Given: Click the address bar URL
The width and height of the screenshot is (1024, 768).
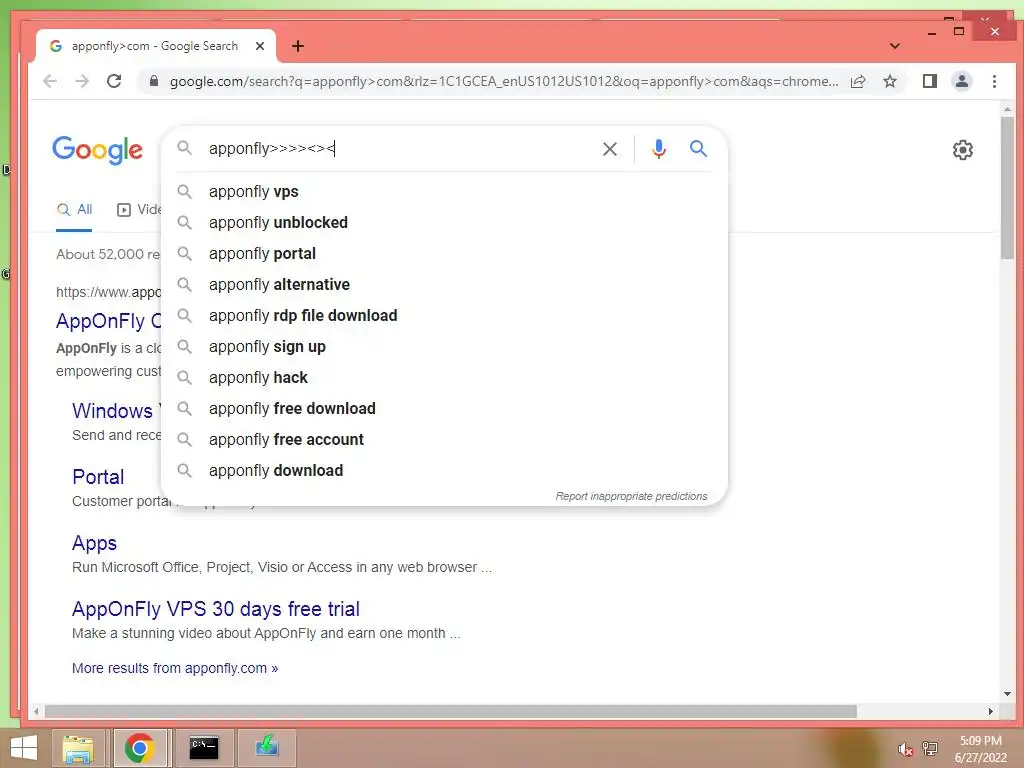Looking at the screenshot, I should (x=504, y=82).
